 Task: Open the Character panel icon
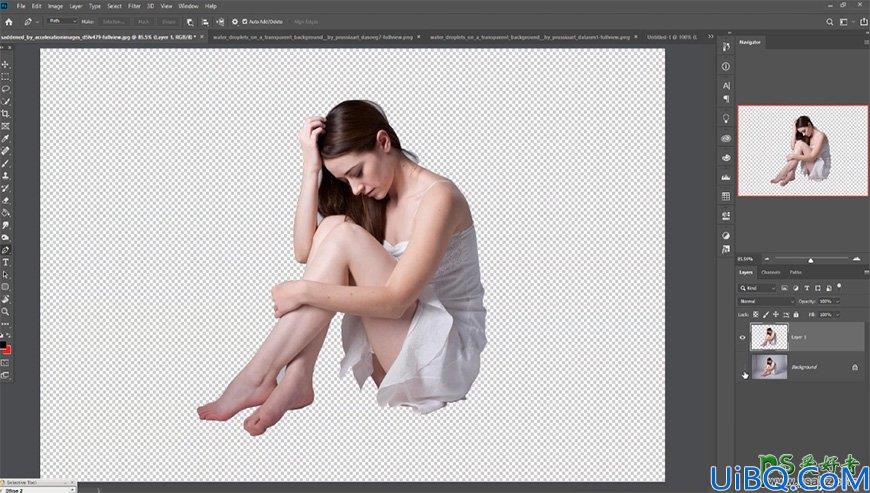click(x=726, y=86)
